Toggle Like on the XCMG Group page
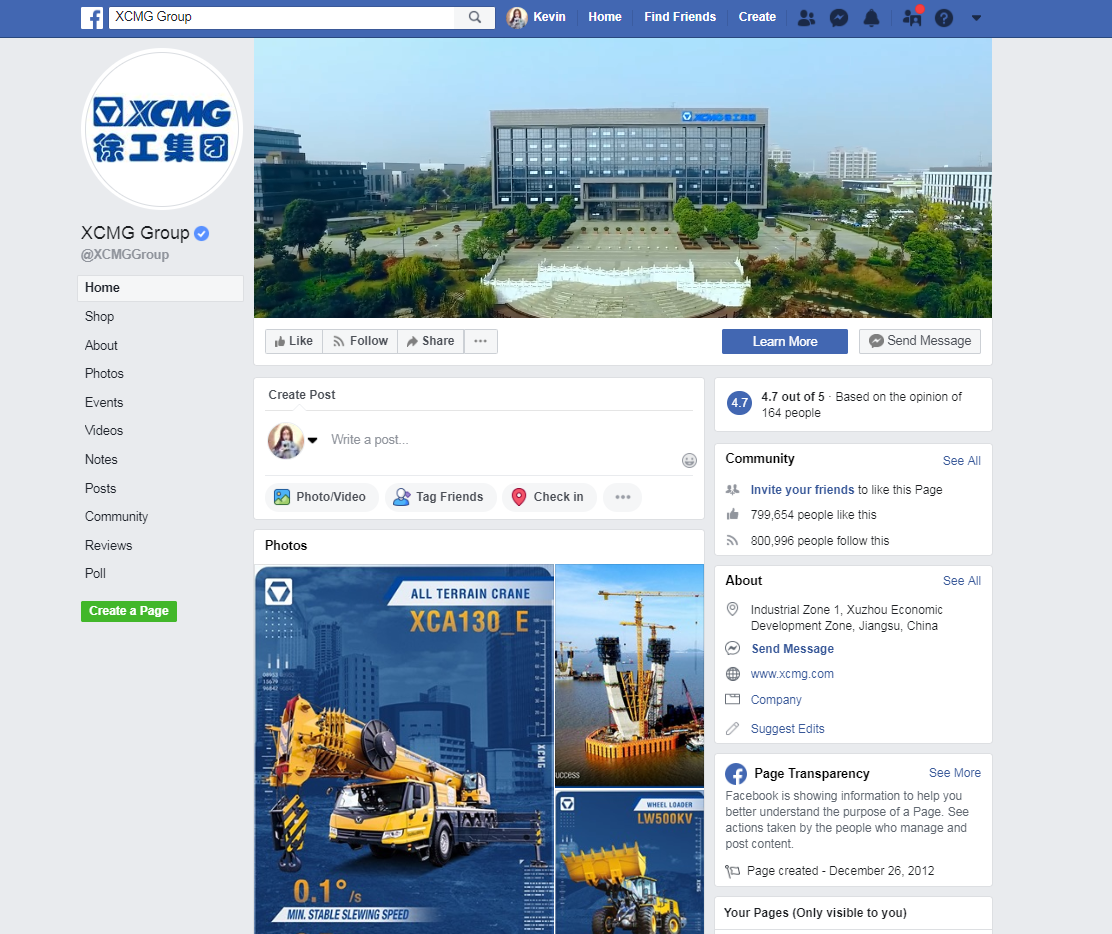The height and width of the screenshot is (934, 1112). (x=292, y=341)
